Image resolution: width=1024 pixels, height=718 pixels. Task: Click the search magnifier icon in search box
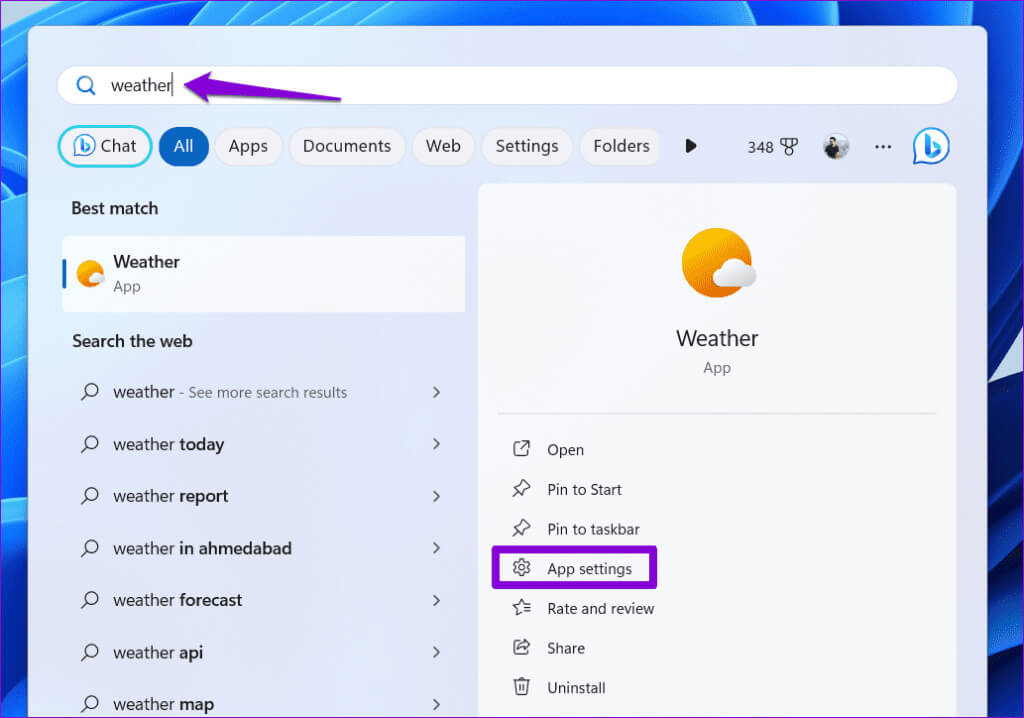point(86,85)
